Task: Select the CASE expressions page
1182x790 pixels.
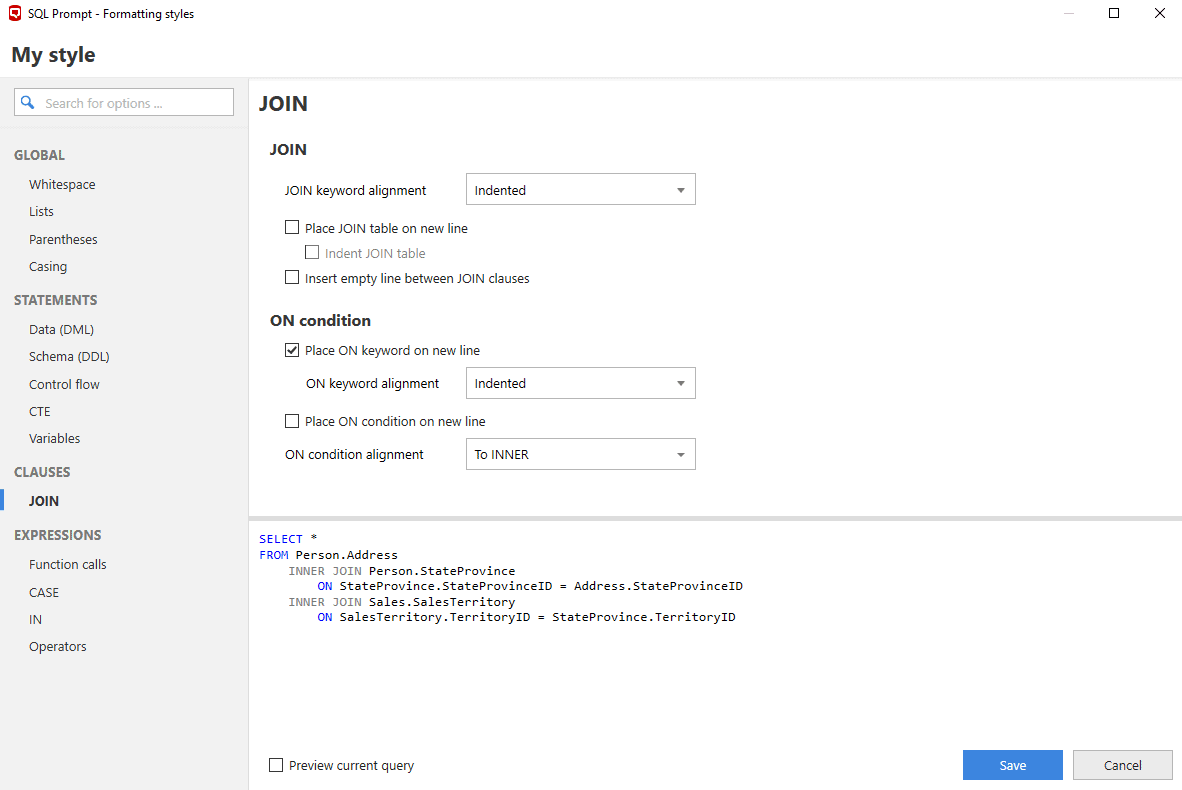Action: pos(44,592)
